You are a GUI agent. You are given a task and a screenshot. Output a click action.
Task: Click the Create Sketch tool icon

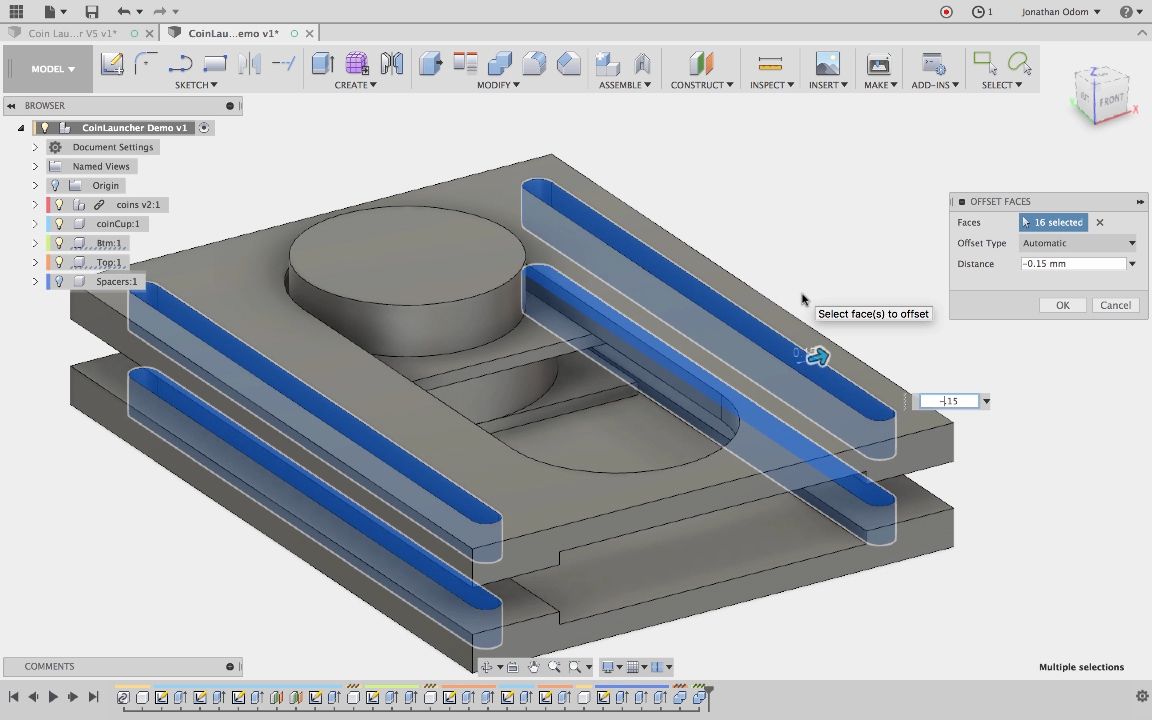[x=112, y=64]
